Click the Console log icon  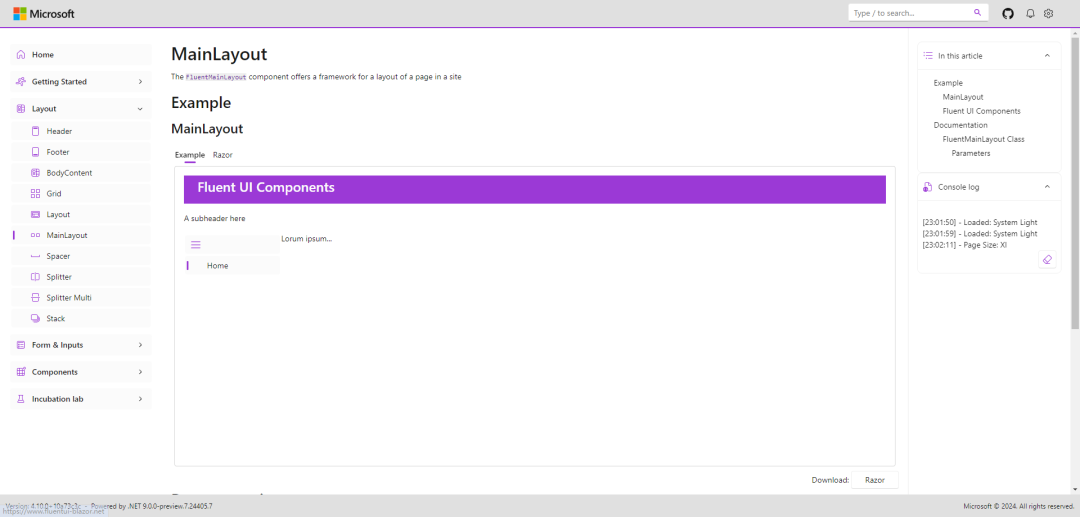coord(928,187)
